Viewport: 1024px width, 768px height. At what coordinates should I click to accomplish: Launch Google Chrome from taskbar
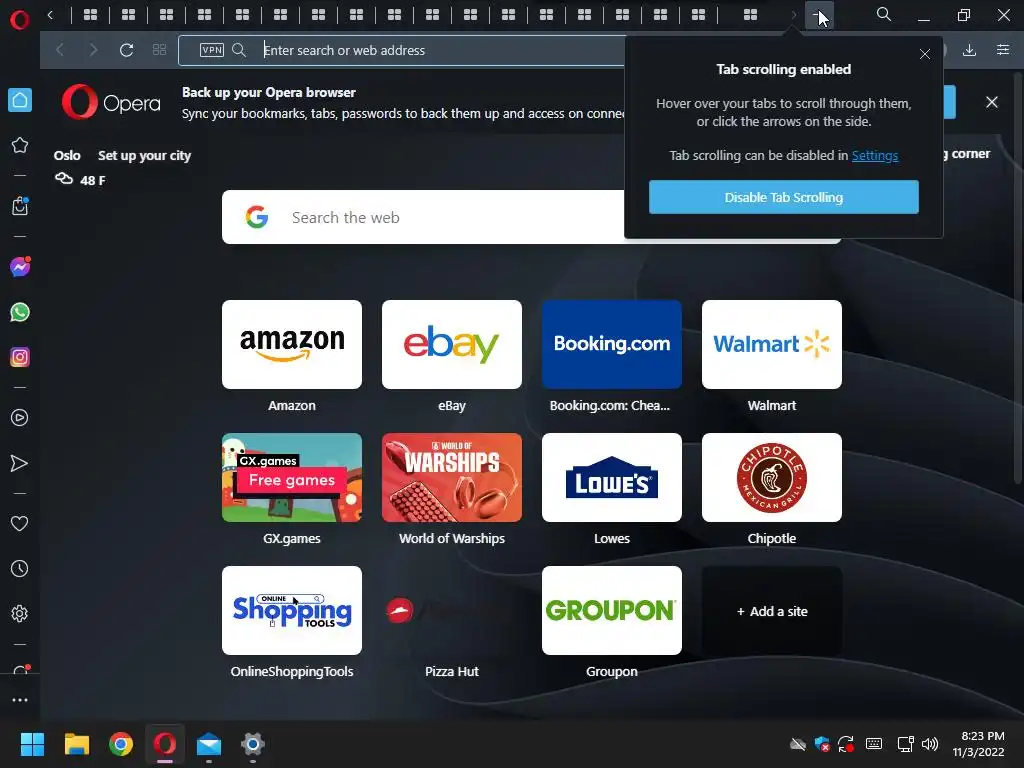pyautogui.click(x=121, y=744)
